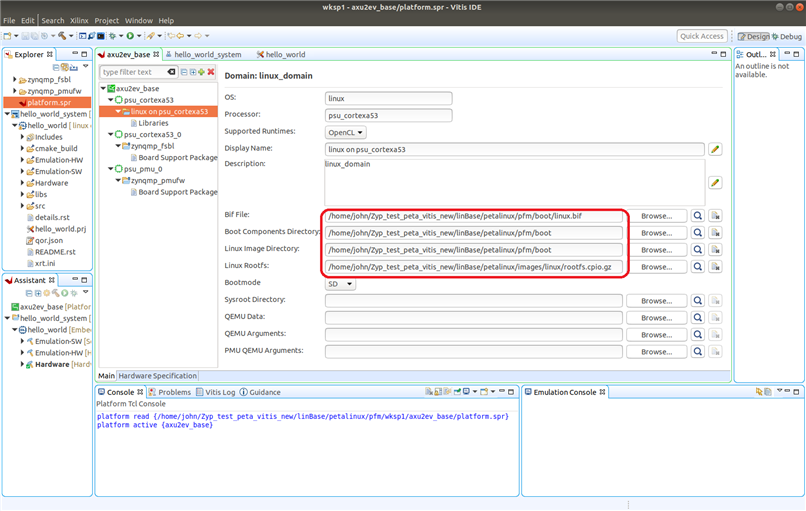The image size is (806, 511).
Task: Collapse axu2ev_base root tree node
Action: (x=103, y=88)
